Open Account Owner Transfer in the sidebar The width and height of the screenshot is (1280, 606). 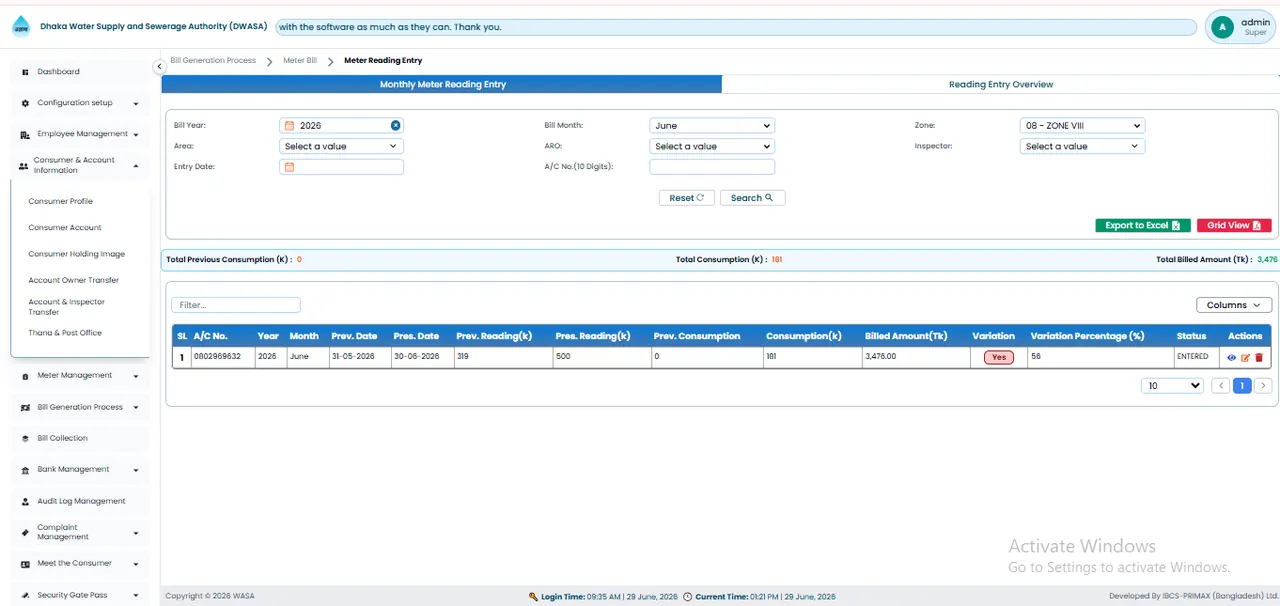(x=74, y=280)
